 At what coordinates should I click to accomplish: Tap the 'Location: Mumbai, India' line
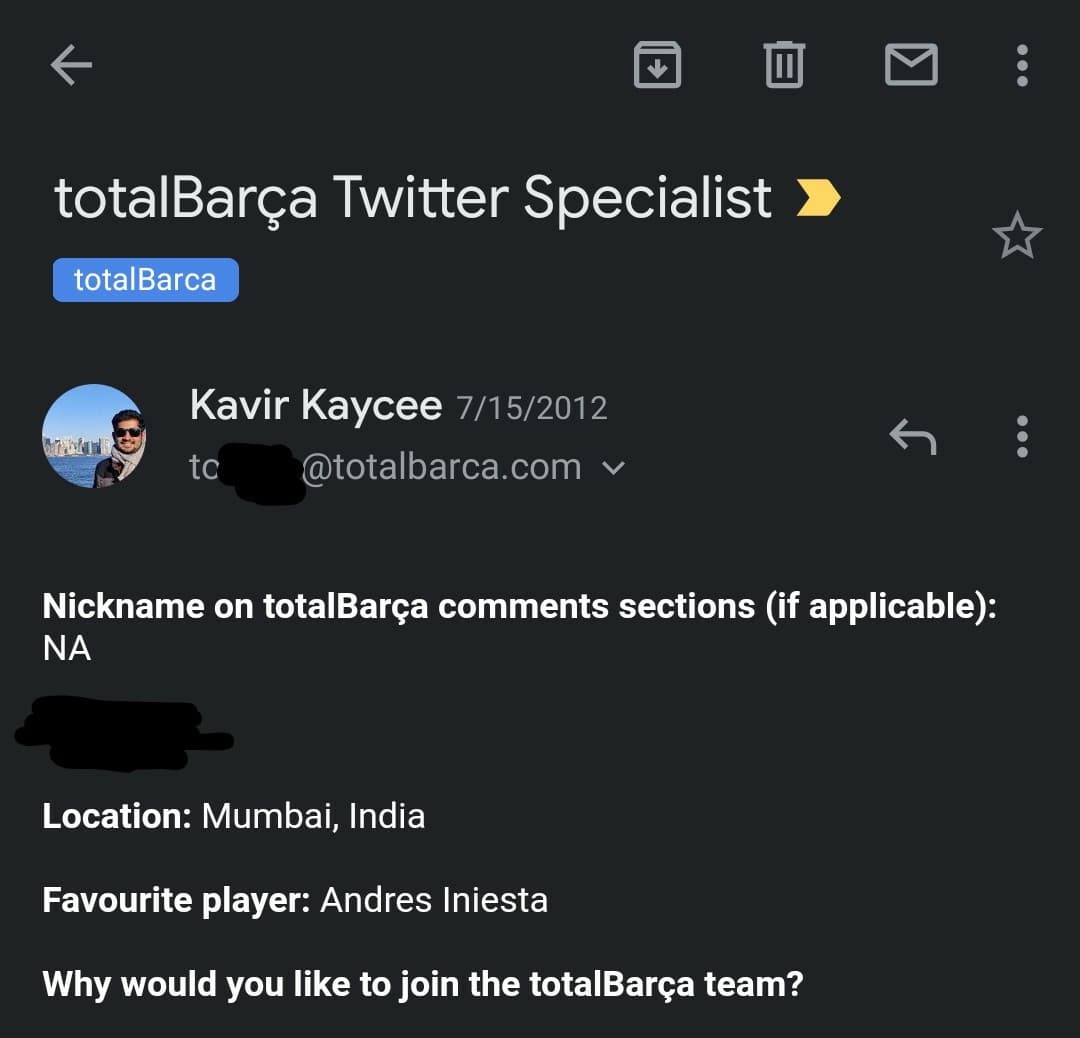233,816
